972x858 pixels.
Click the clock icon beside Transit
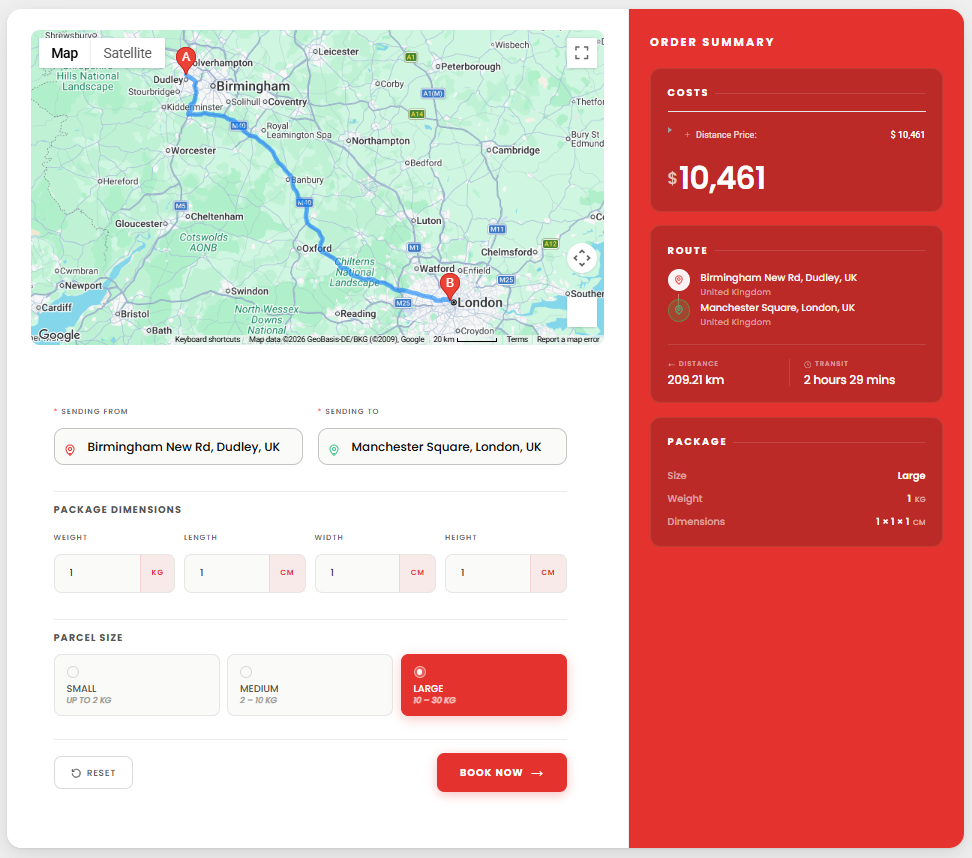click(x=807, y=364)
